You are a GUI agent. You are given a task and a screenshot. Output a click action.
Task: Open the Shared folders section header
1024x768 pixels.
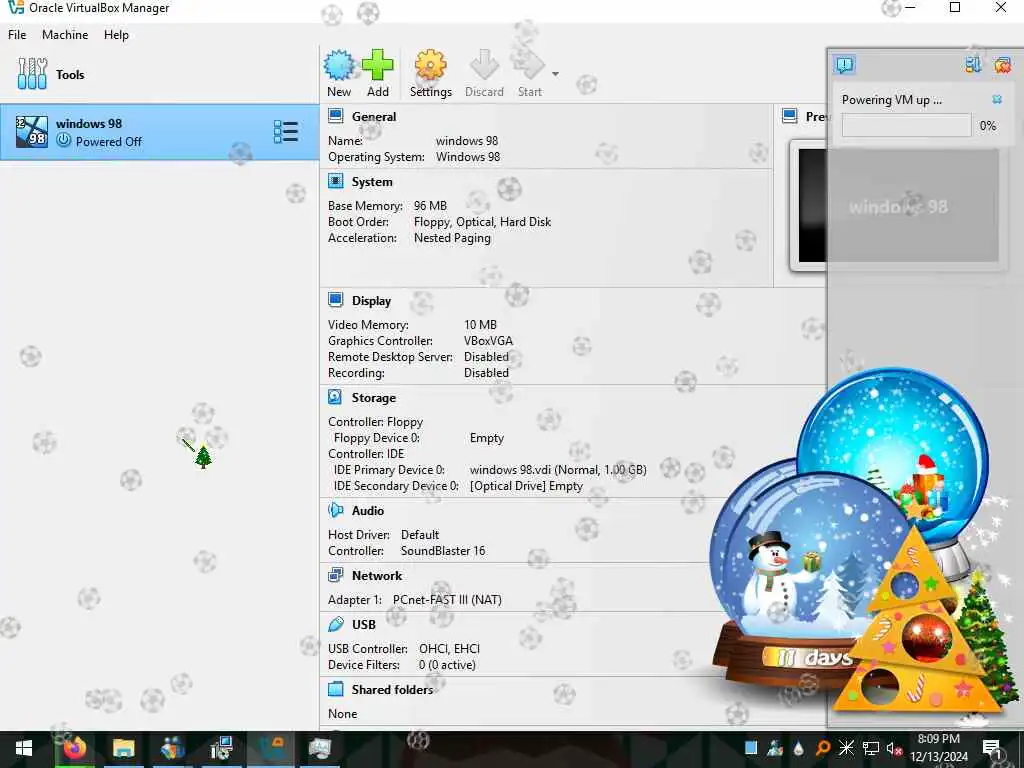[x=392, y=690]
